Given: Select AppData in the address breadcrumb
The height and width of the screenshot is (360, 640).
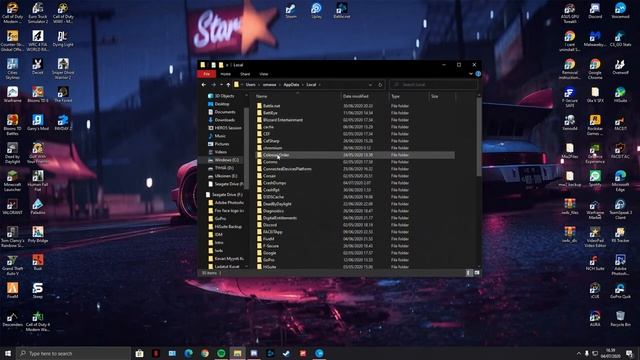Looking at the screenshot, I should click(291, 84).
